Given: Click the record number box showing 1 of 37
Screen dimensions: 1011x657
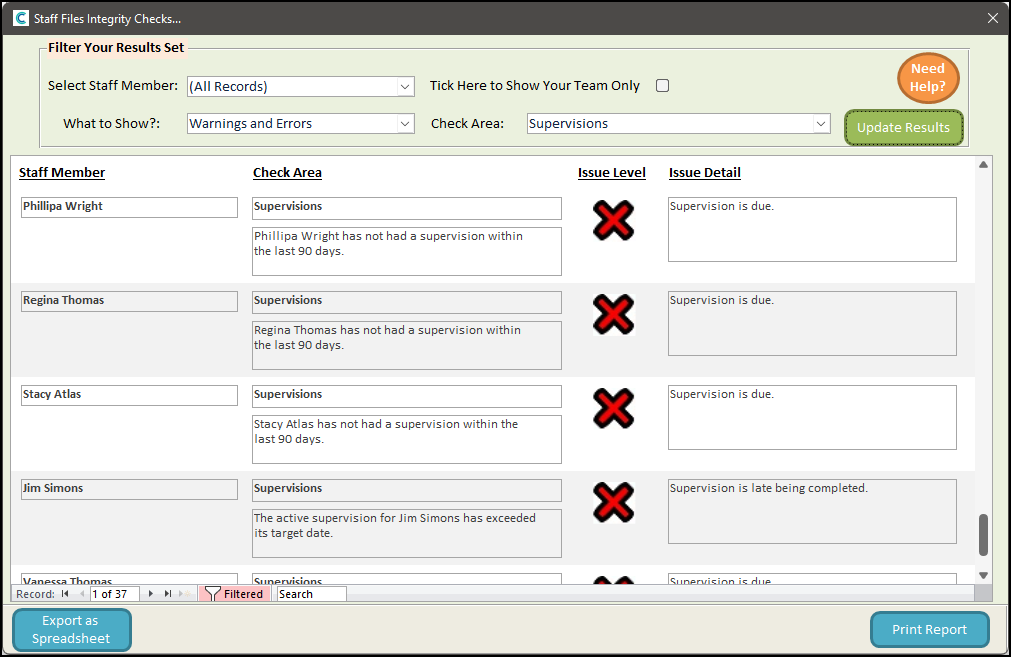Looking at the screenshot, I should (114, 594).
